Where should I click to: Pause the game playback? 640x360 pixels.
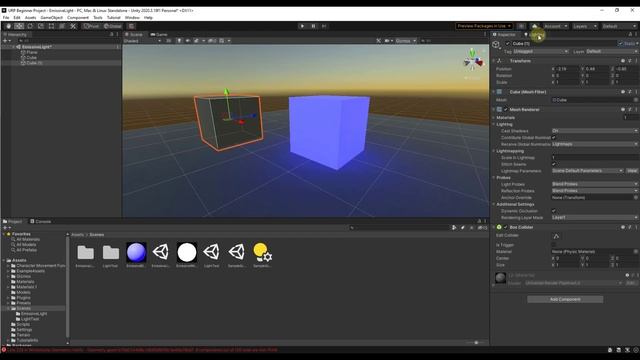[313, 26]
